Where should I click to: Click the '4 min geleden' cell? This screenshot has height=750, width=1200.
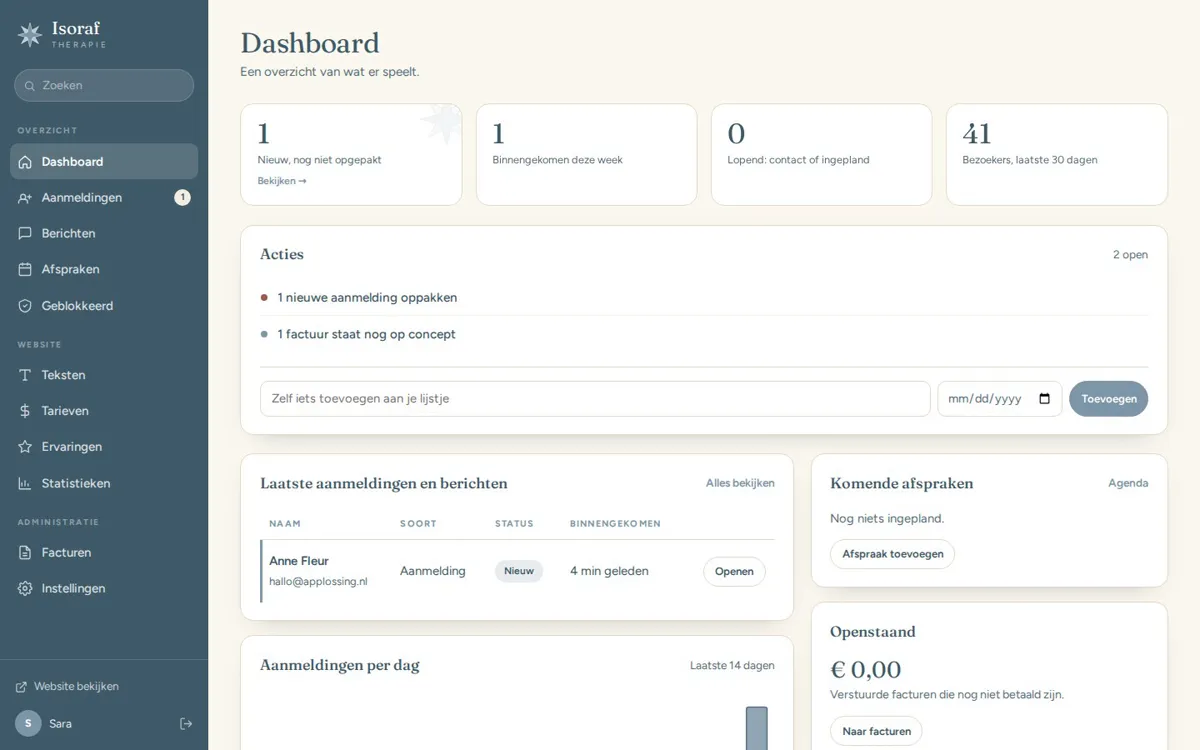tap(609, 571)
